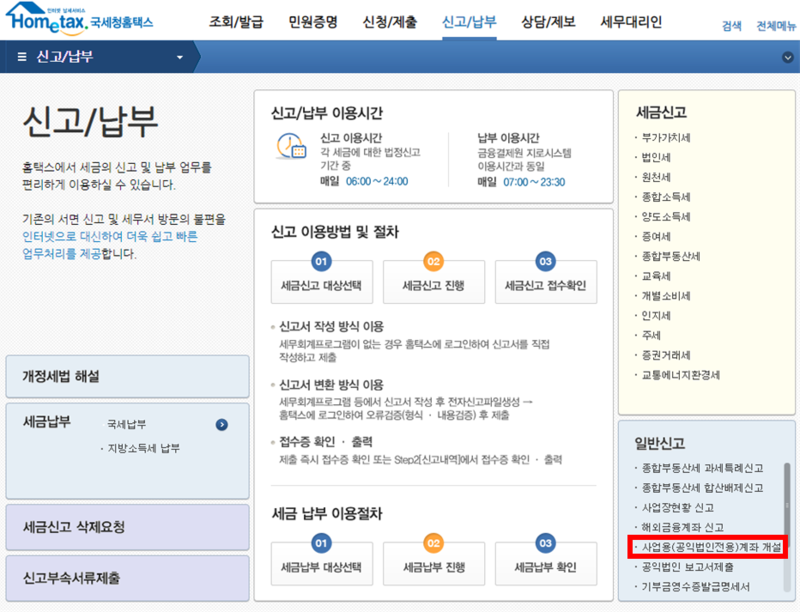Expand the chevron at right end of blue bar
This screenshot has height=612, width=800.
click(787, 57)
